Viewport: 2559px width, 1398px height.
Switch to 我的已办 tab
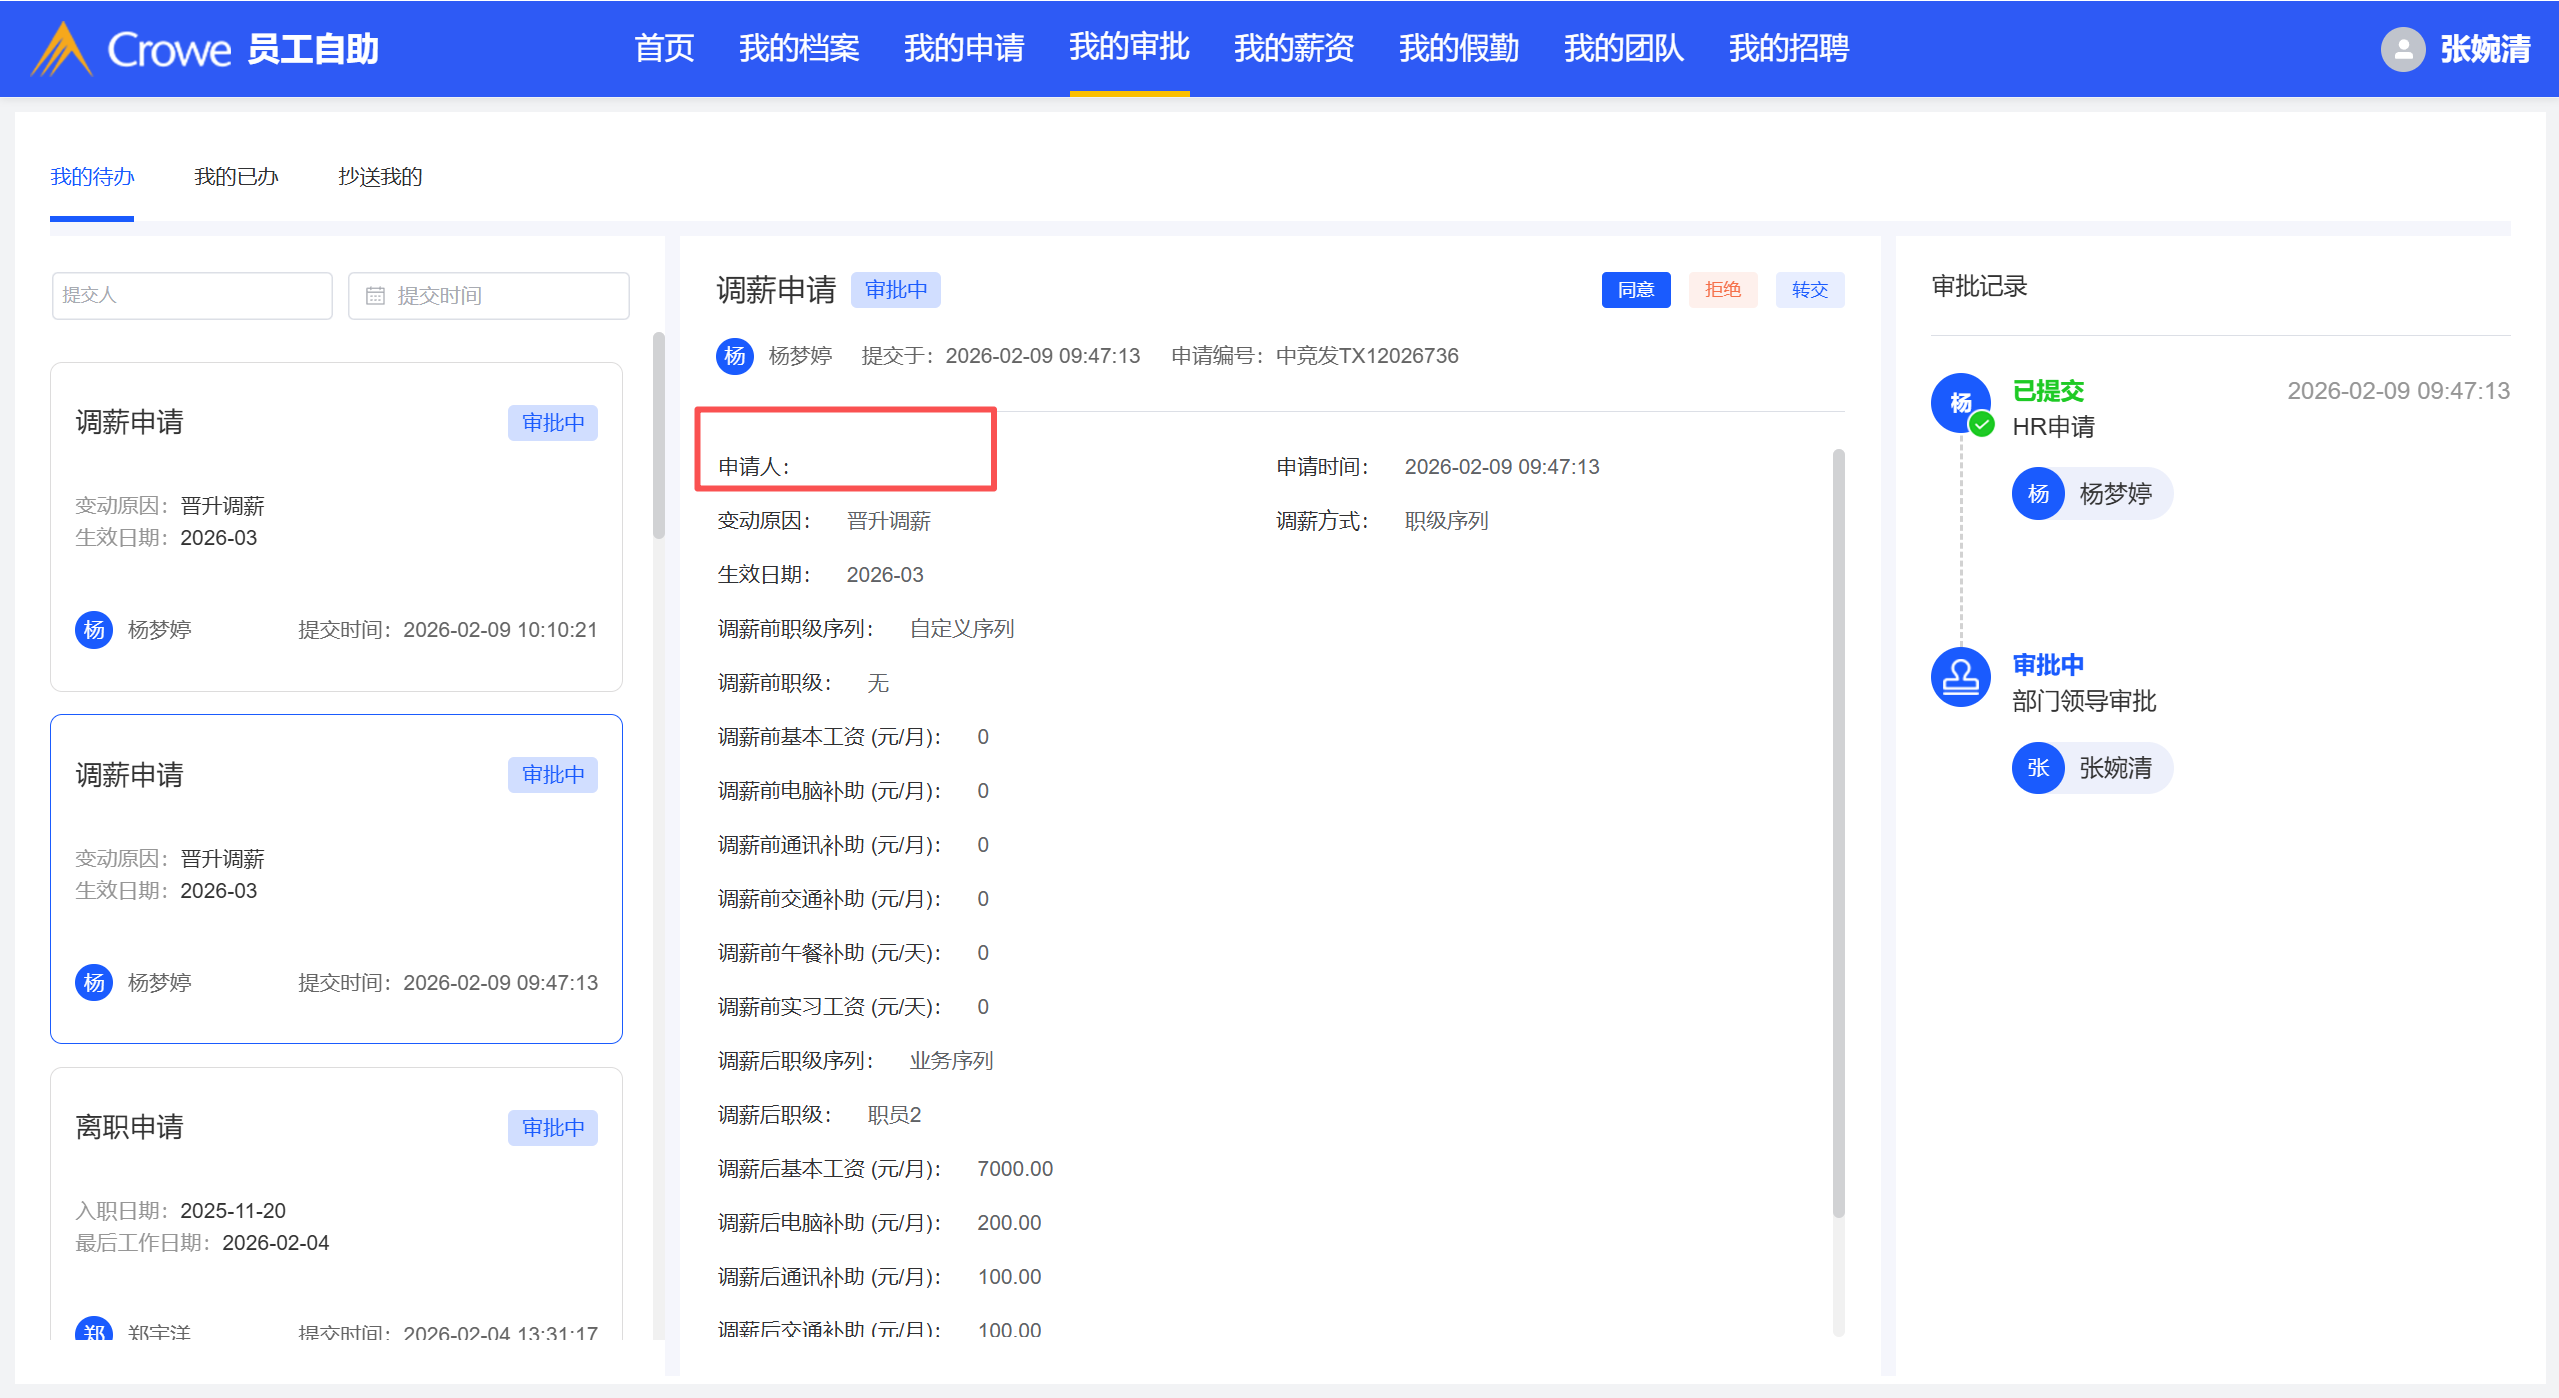click(x=236, y=177)
